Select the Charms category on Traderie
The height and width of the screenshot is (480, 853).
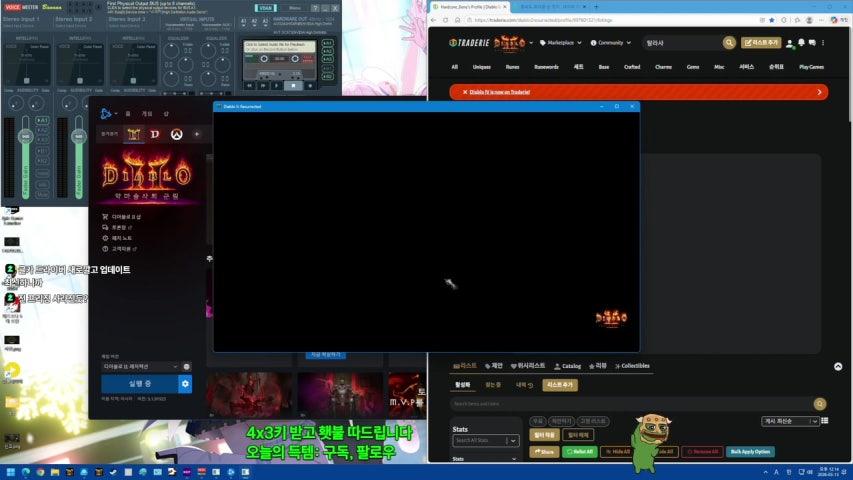pyautogui.click(x=663, y=67)
